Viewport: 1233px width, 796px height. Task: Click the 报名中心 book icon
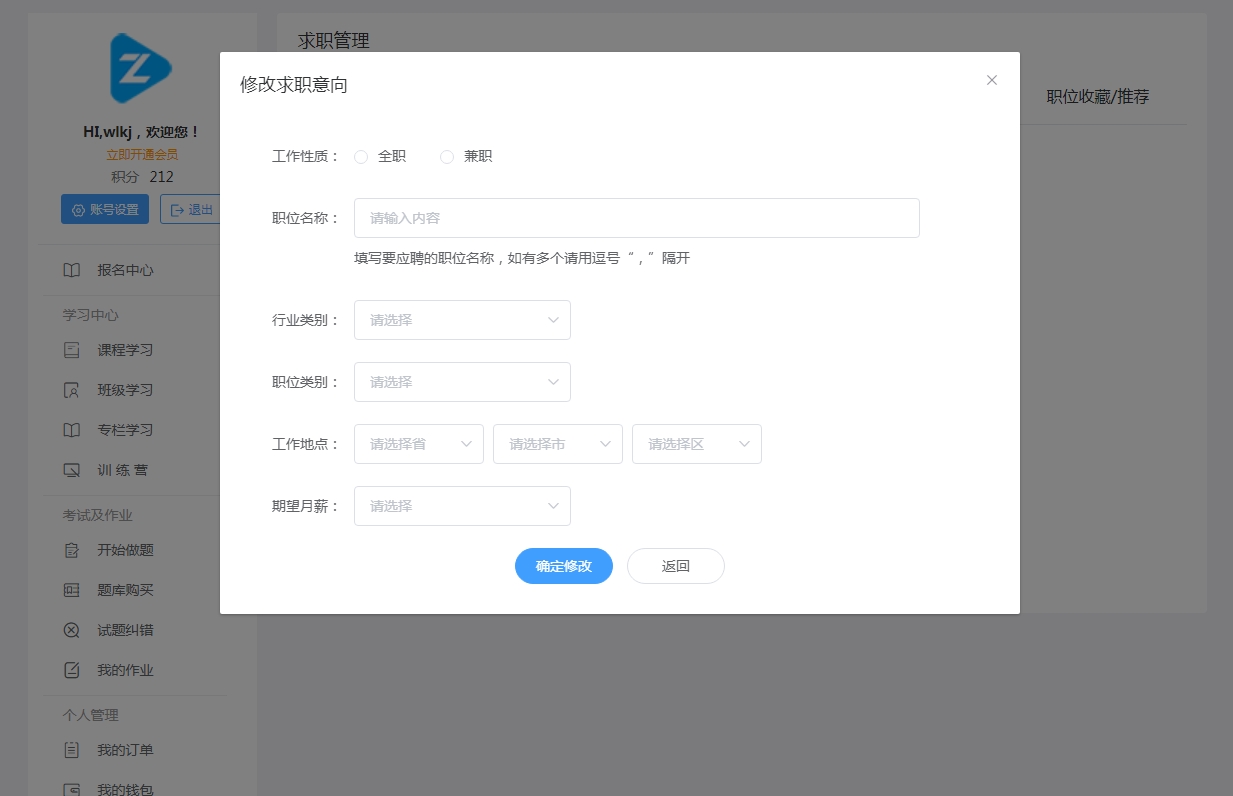tap(71, 270)
